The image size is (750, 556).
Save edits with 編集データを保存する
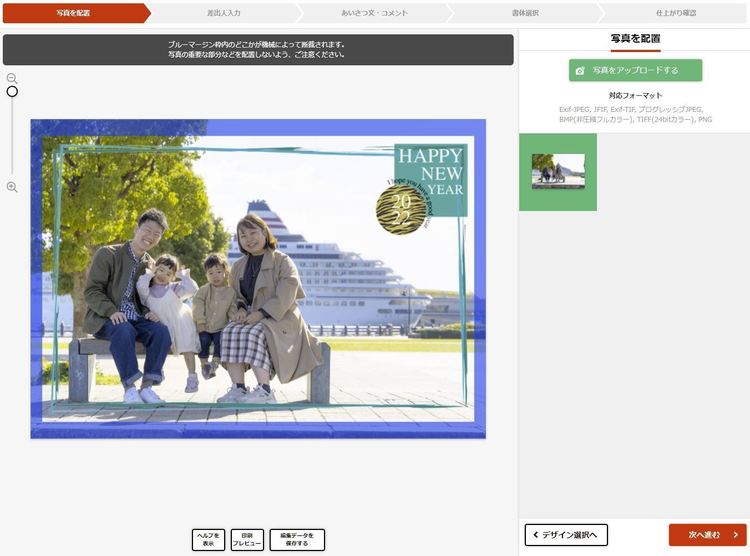point(297,540)
